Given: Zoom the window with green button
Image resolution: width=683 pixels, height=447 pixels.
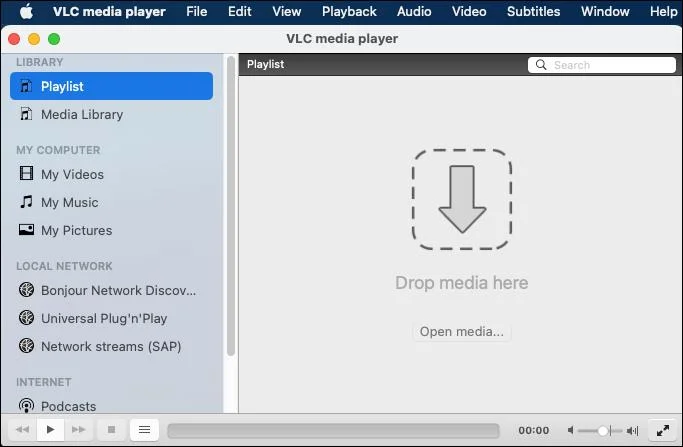Looking at the screenshot, I should [54, 39].
